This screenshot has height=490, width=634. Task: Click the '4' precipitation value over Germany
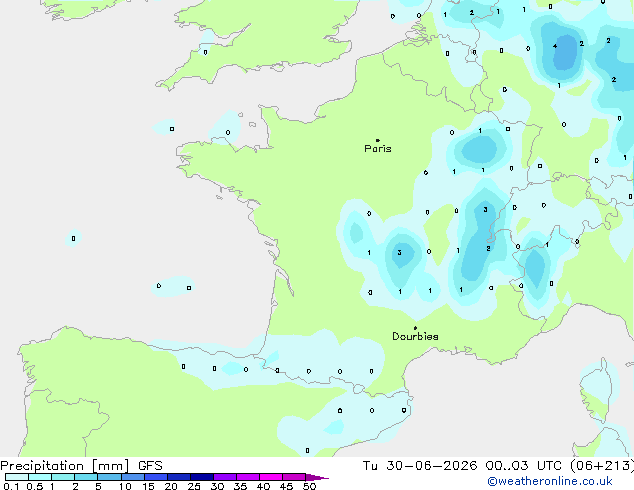tap(555, 46)
